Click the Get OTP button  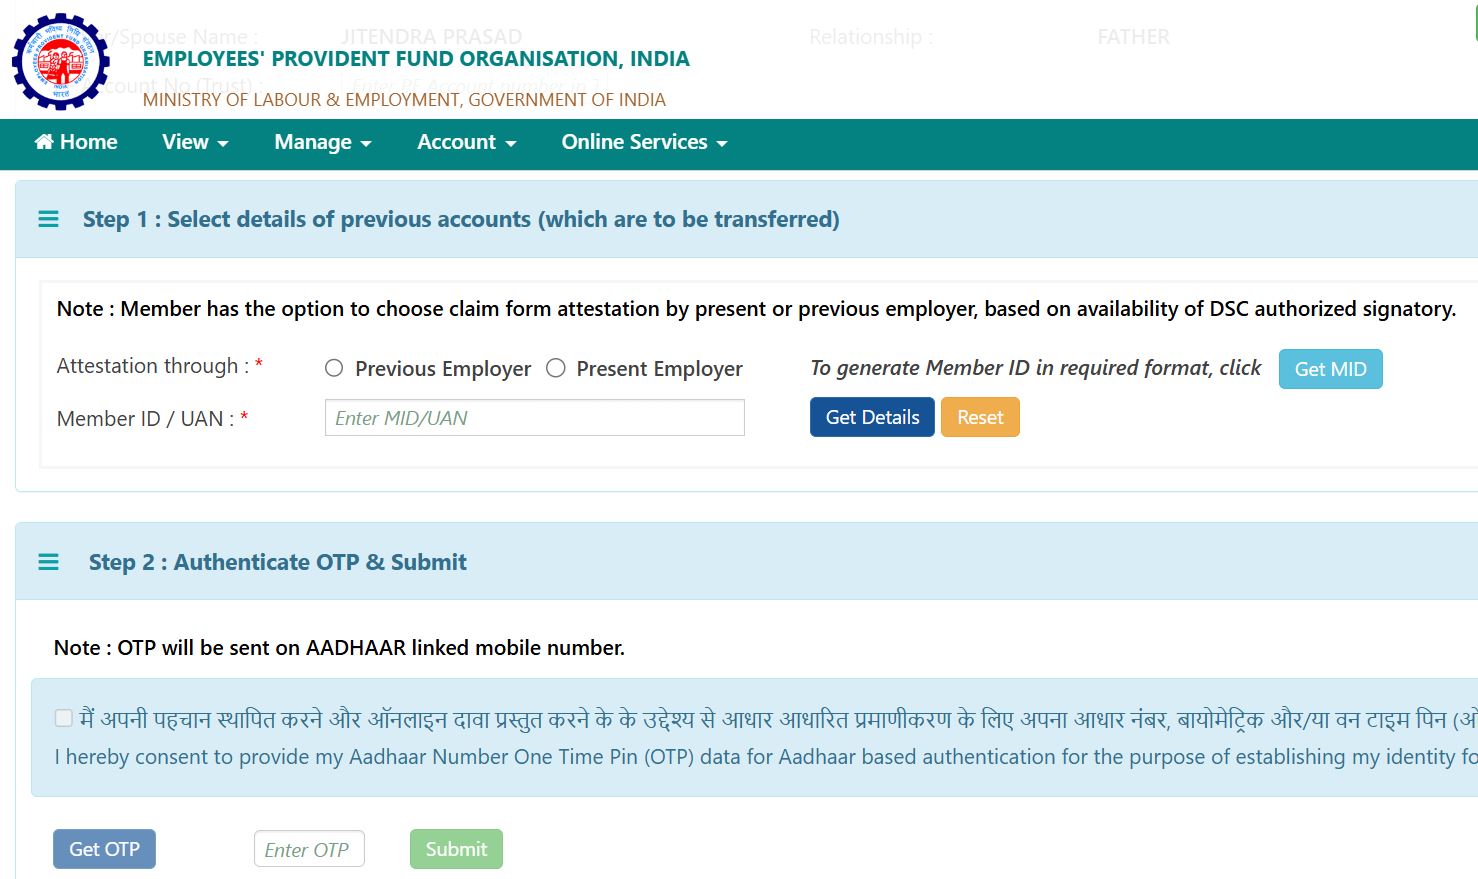[104, 849]
